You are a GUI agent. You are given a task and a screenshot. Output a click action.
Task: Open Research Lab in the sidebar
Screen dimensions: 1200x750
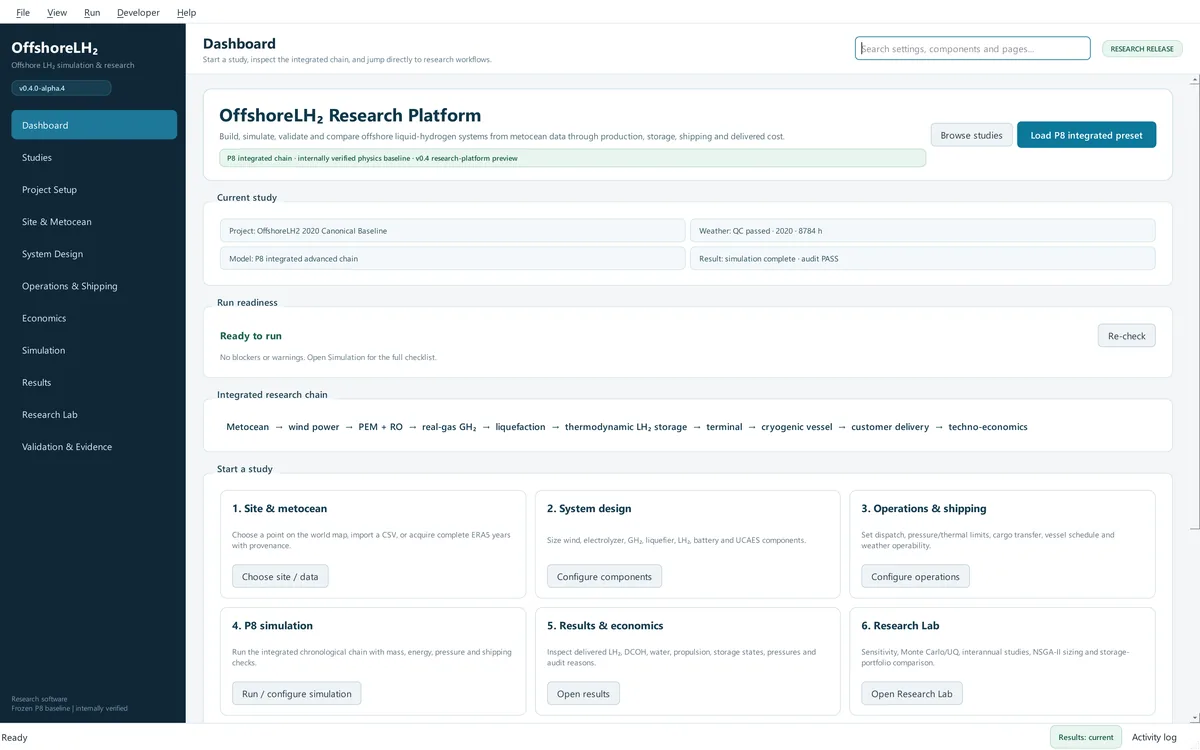click(94, 414)
